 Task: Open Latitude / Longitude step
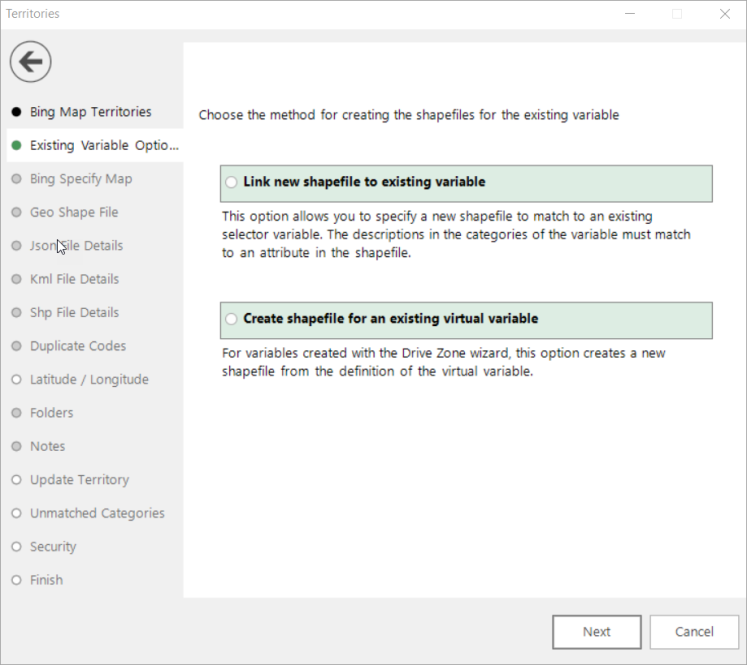coord(89,380)
